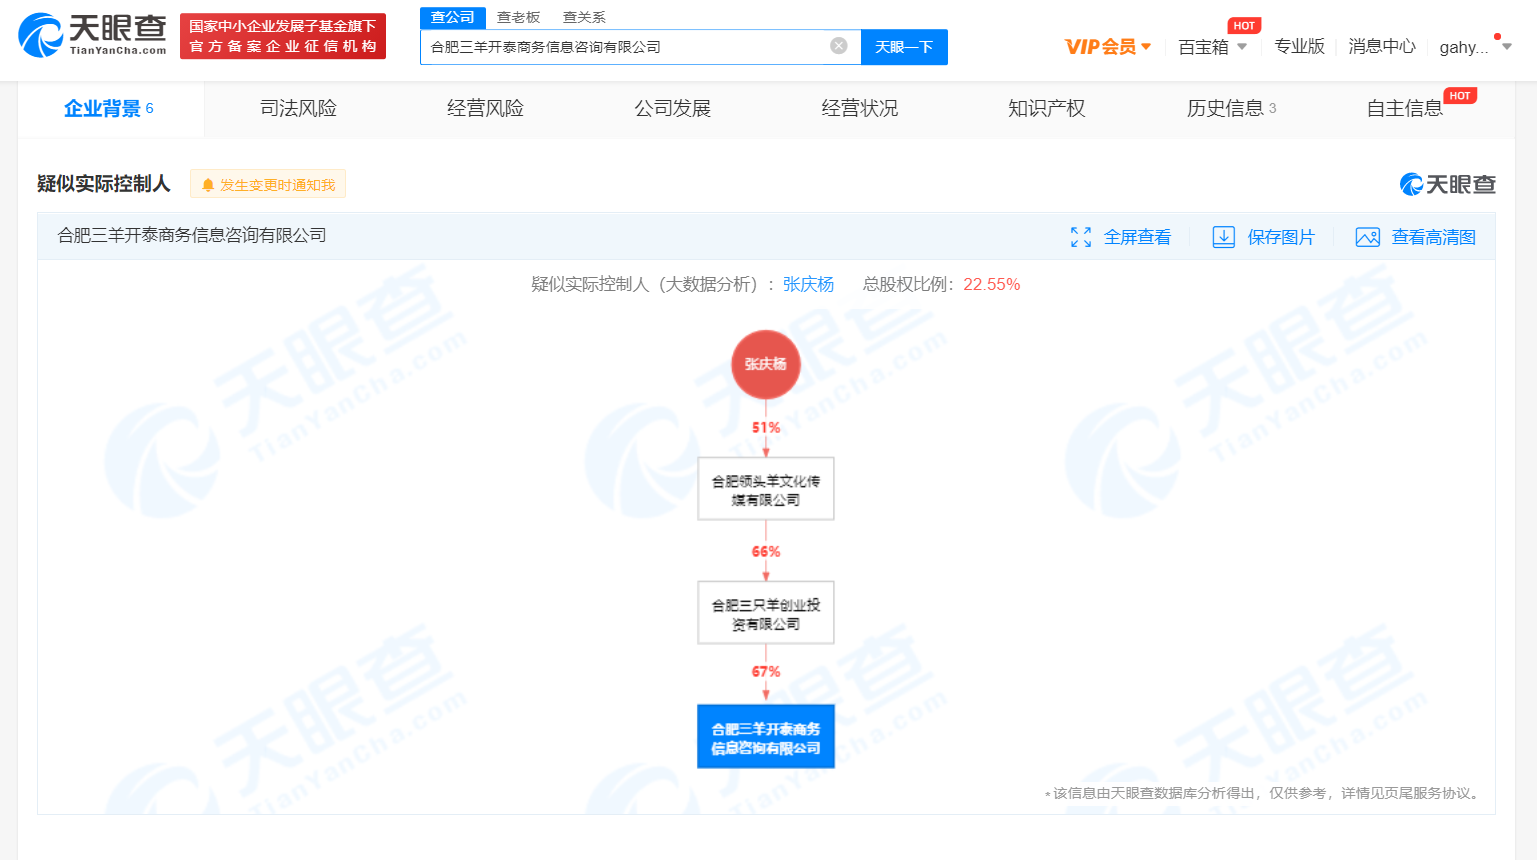Select 查老板 search tab

(518, 17)
